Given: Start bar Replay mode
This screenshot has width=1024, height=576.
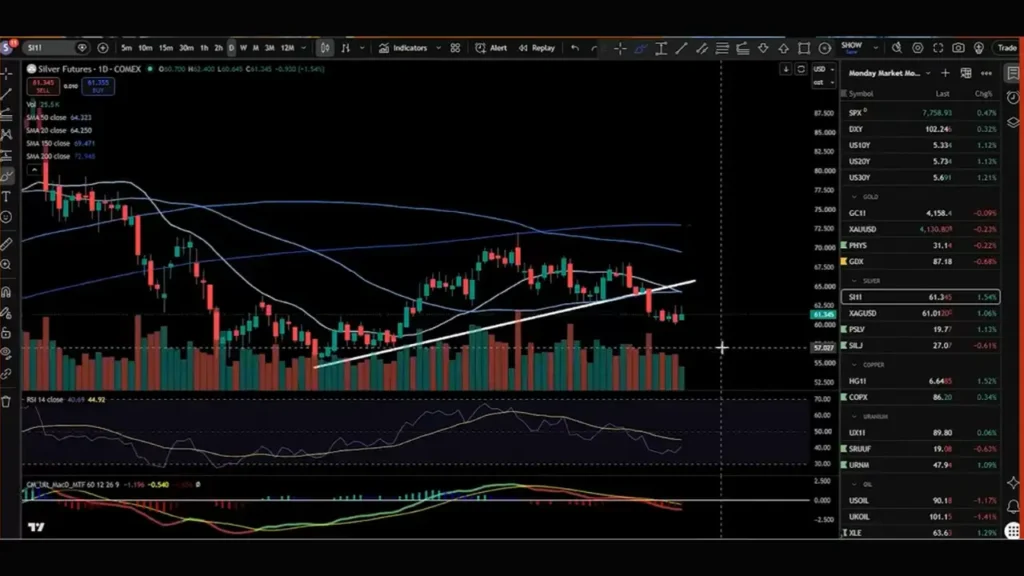Looking at the screenshot, I should click(537, 48).
